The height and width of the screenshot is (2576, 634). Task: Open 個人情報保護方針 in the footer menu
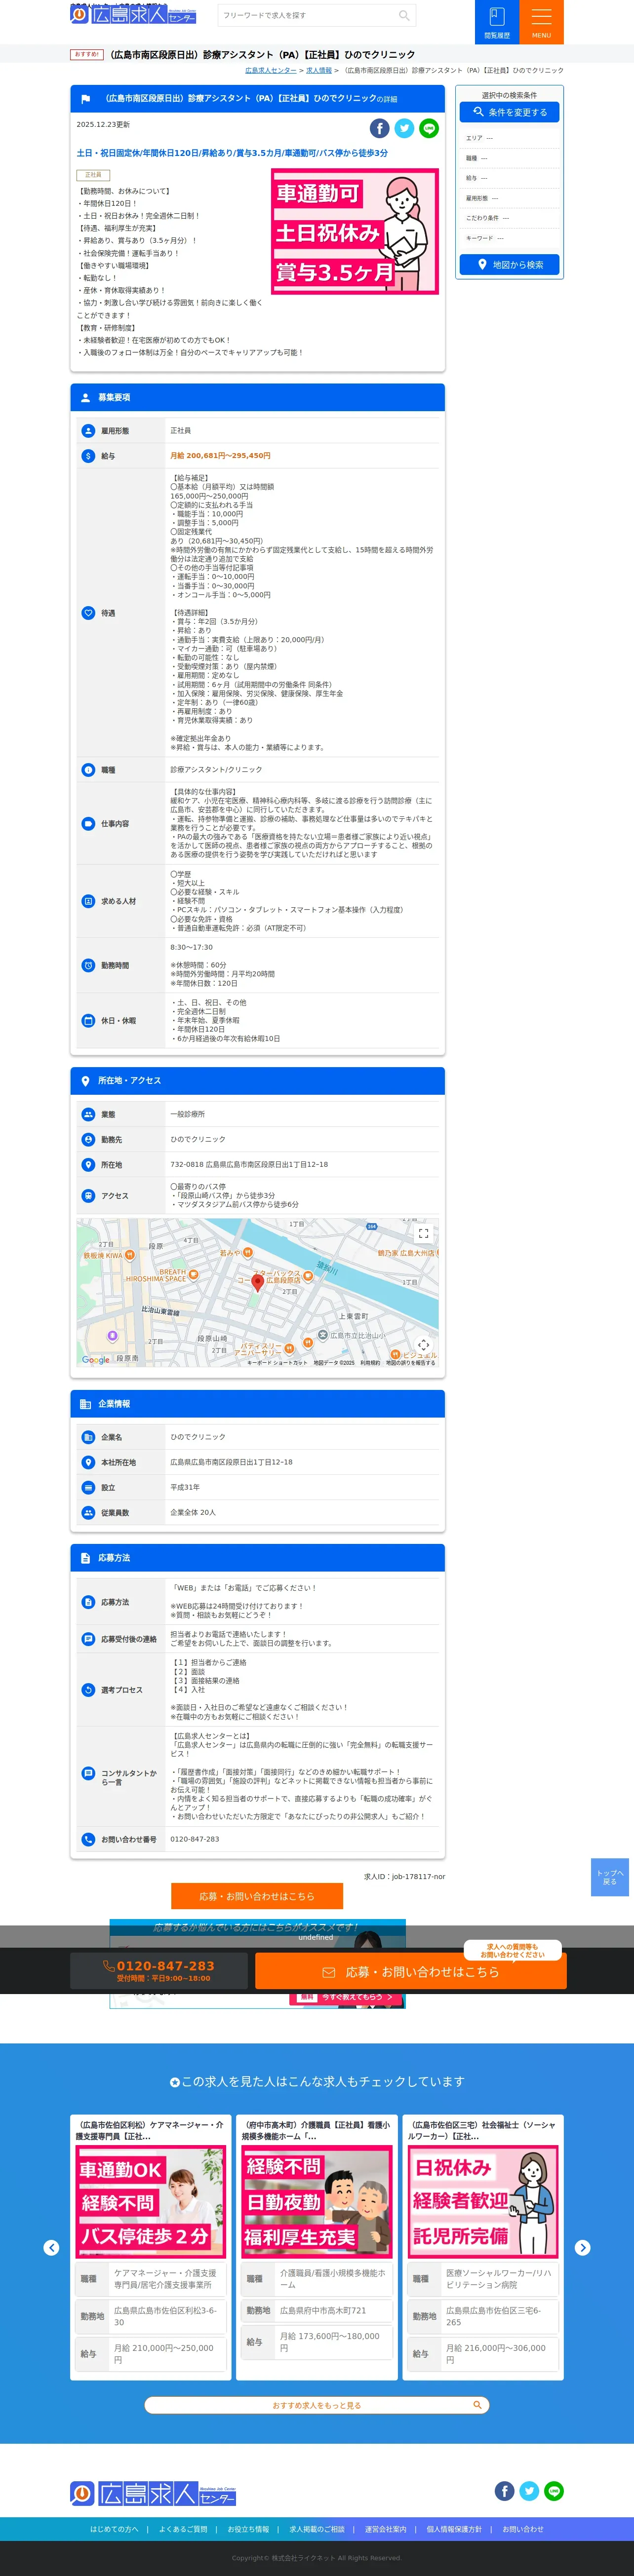pos(455,2529)
